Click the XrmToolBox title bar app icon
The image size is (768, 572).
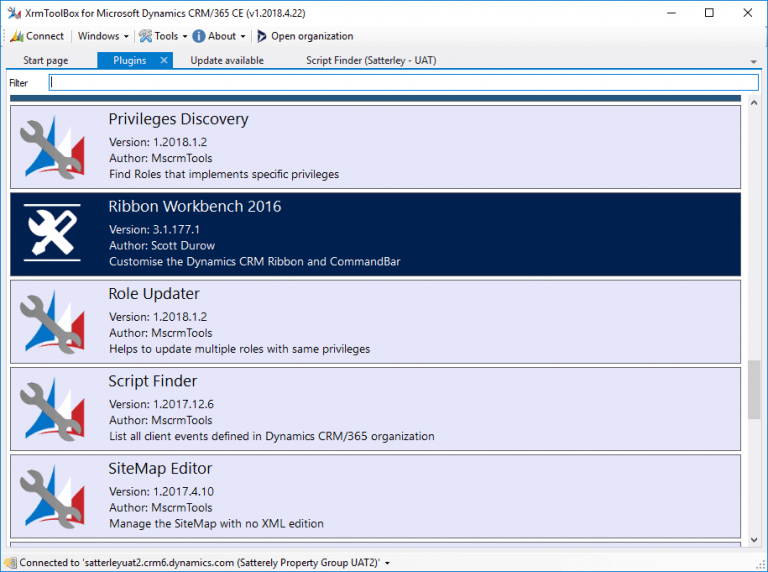click(x=14, y=13)
